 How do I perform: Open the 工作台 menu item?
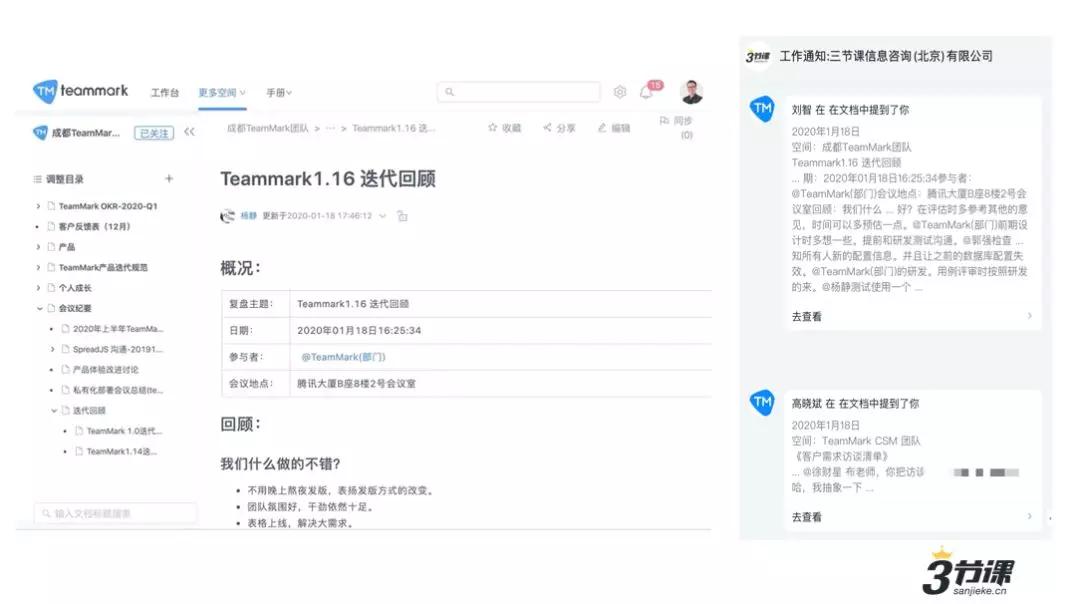point(165,92)
